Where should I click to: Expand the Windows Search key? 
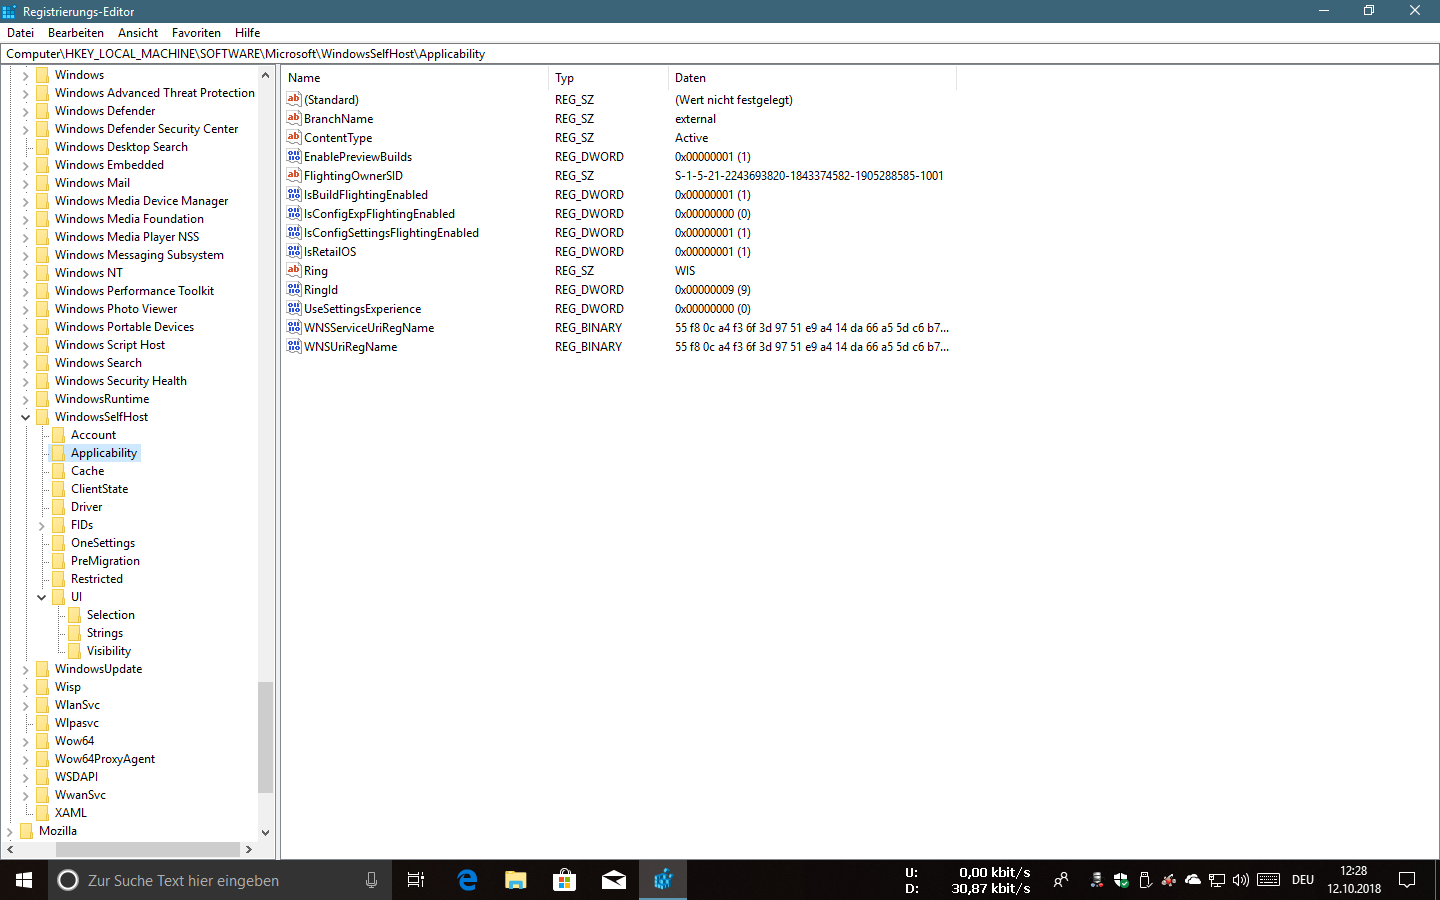click(25, 363)
